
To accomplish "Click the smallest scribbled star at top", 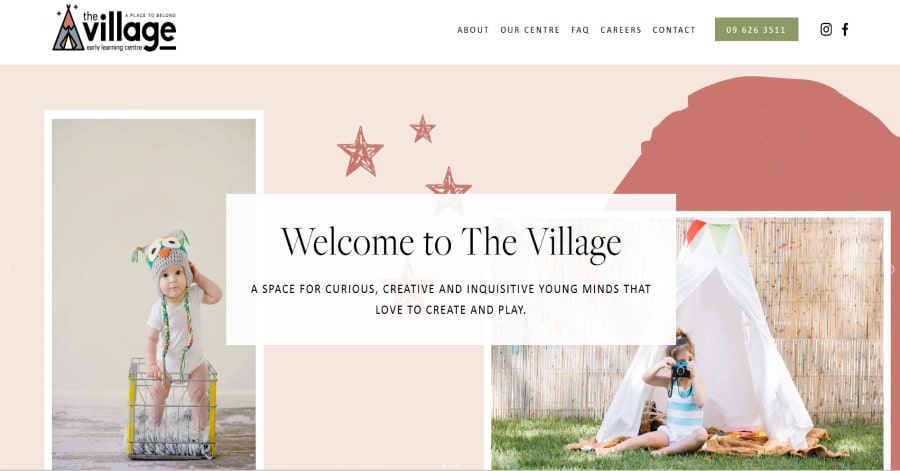I will pyautogui.click(x=422, y=129).
